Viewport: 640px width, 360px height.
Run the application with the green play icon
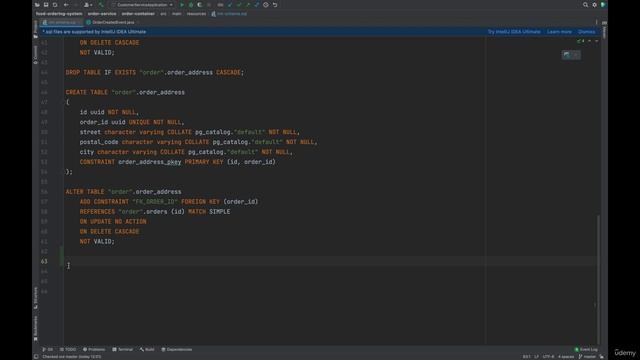pos(182,5)
